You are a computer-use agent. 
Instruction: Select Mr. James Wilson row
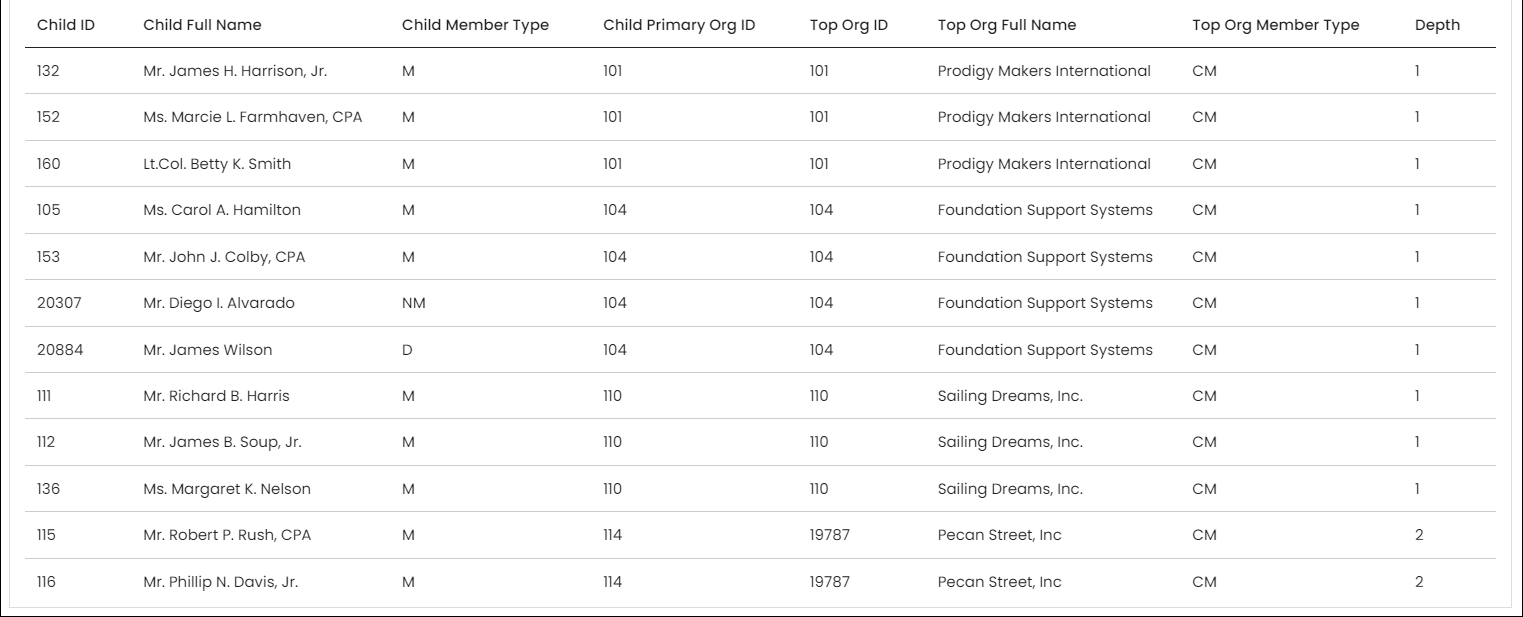[x=760, y=350]
